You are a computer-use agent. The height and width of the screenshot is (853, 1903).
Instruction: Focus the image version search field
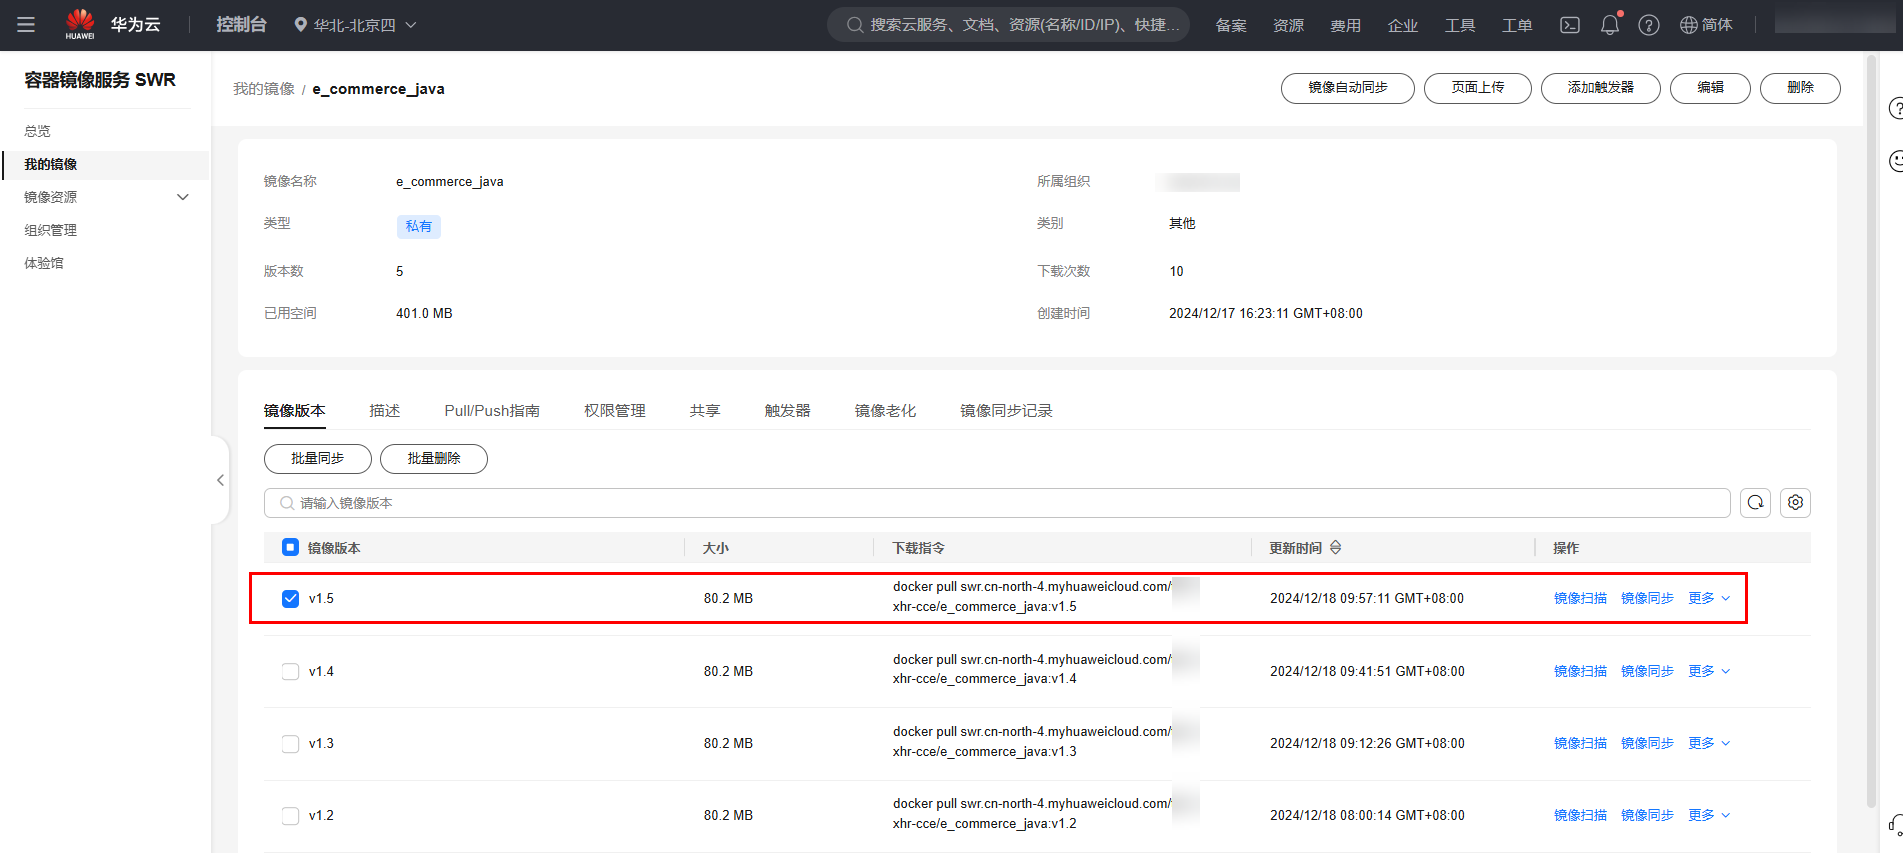(x=997, y=503)
